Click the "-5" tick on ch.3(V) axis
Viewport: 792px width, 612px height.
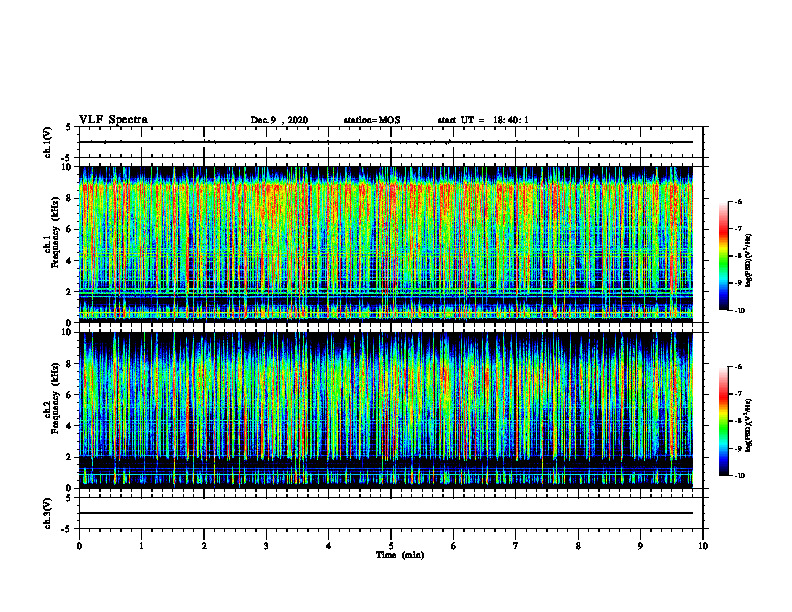coord(67,529)
